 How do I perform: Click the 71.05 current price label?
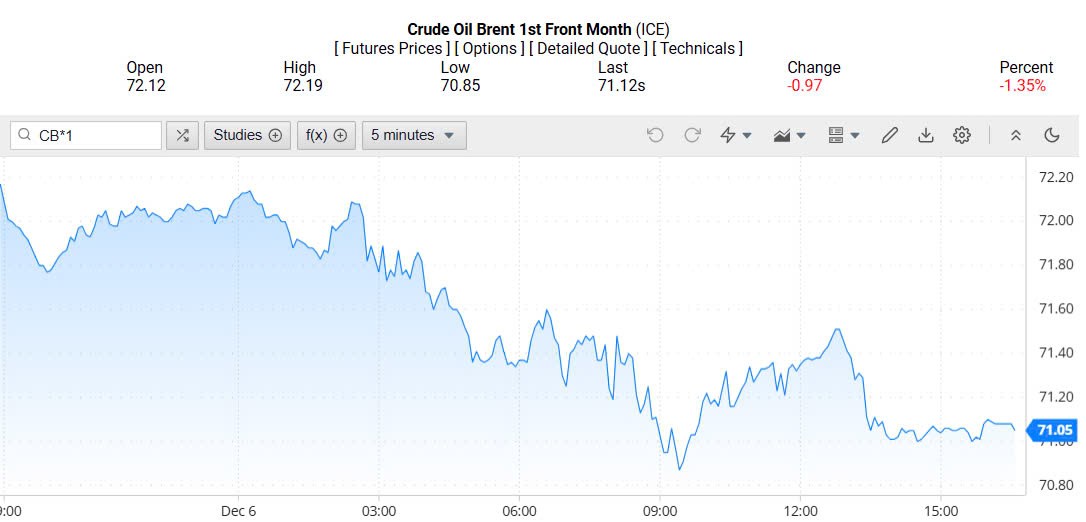coord(1054,431)
